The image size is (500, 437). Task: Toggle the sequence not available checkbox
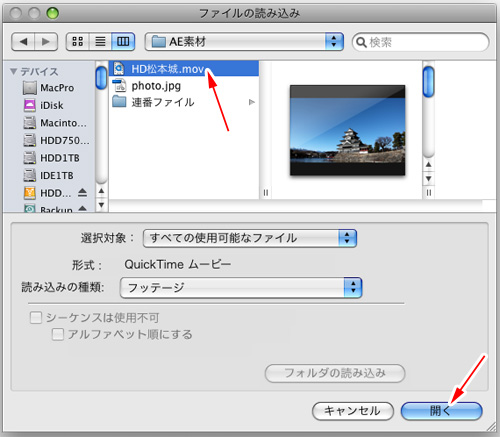[x=36, y=318]
